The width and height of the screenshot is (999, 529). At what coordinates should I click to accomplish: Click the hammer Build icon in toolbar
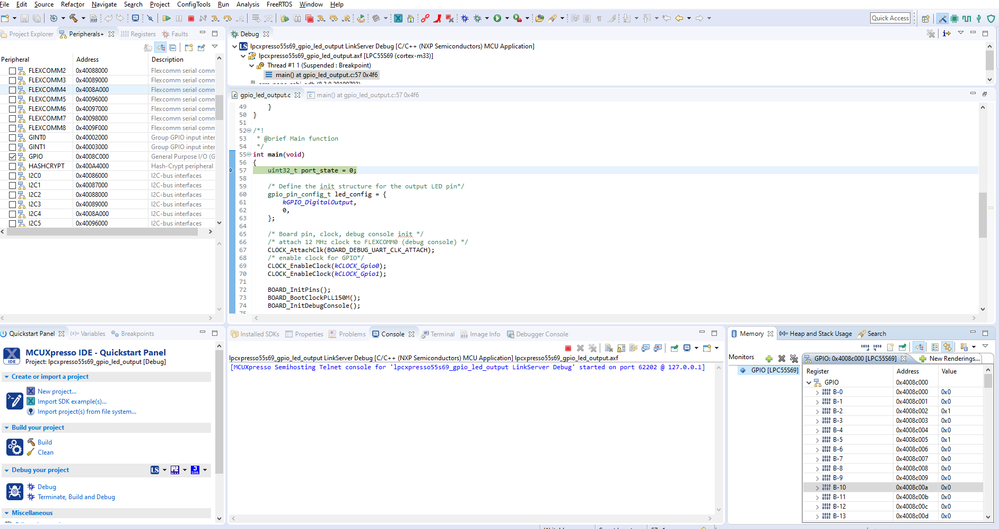pyautogui.click(x=73, y=18)
